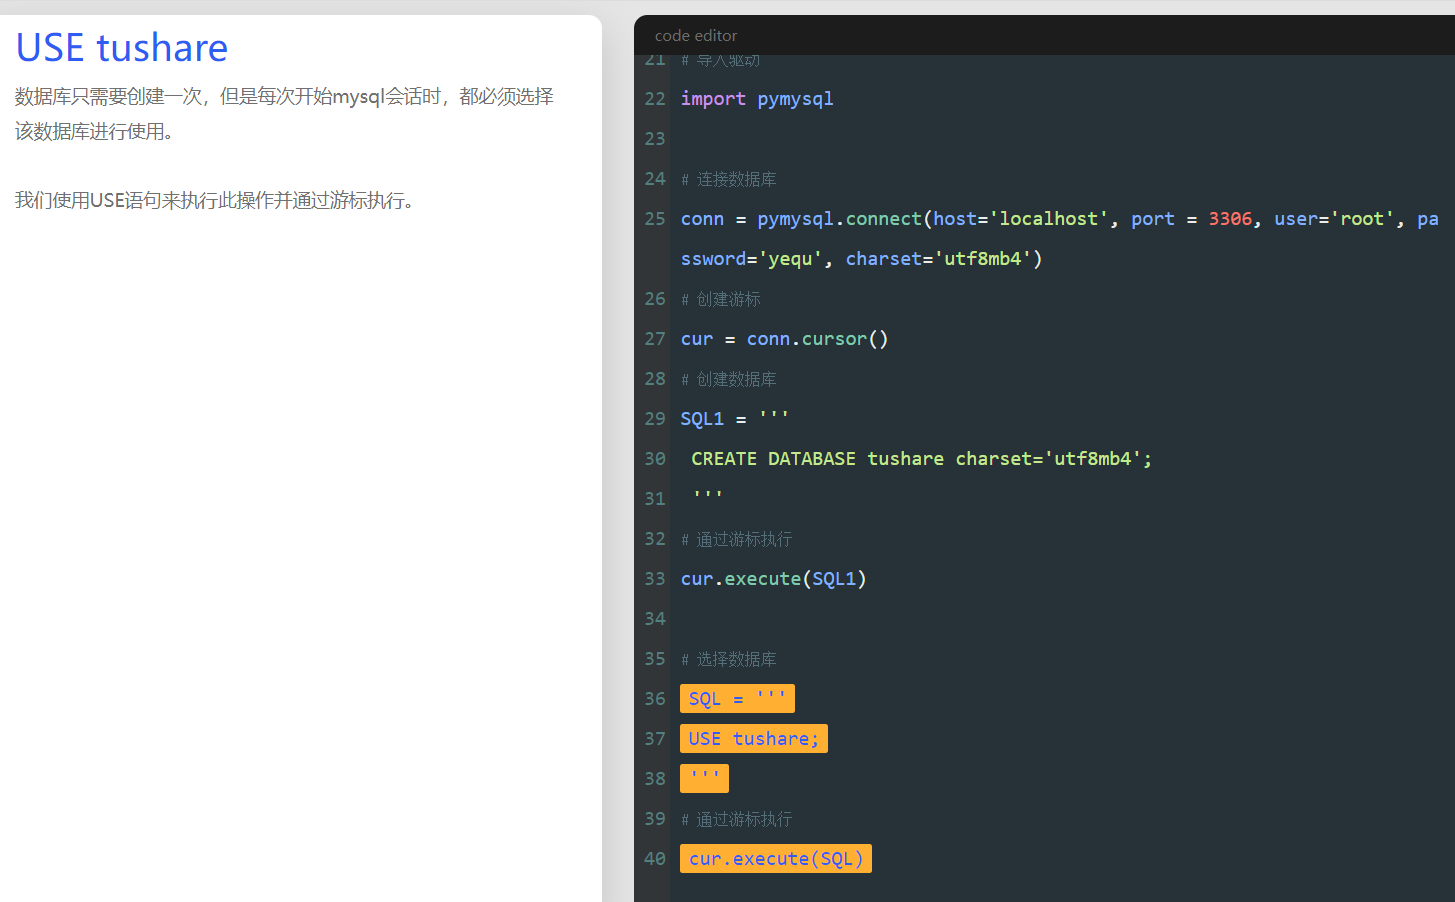The height and width of the screenshot is (902, 1455).
Task: Click line number 40 in the gutter
Action: pos(655,858)
